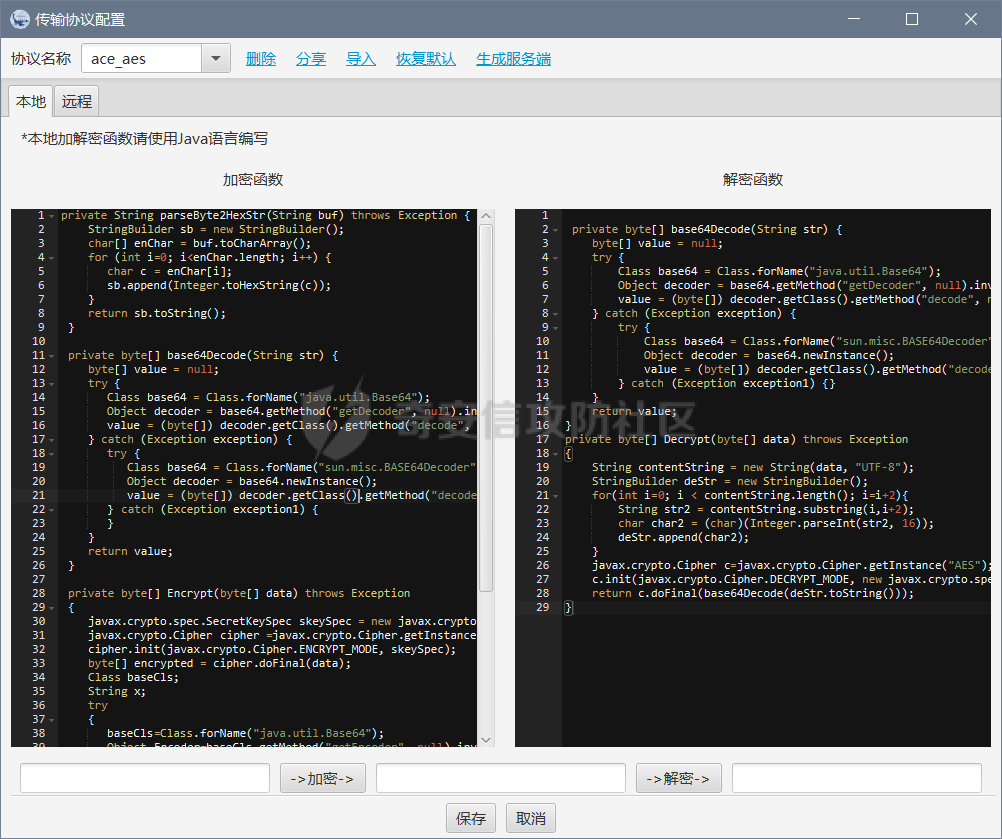1002x839 pixels.
Task: Cancel with the 取消 button
Action: point(531,818)
